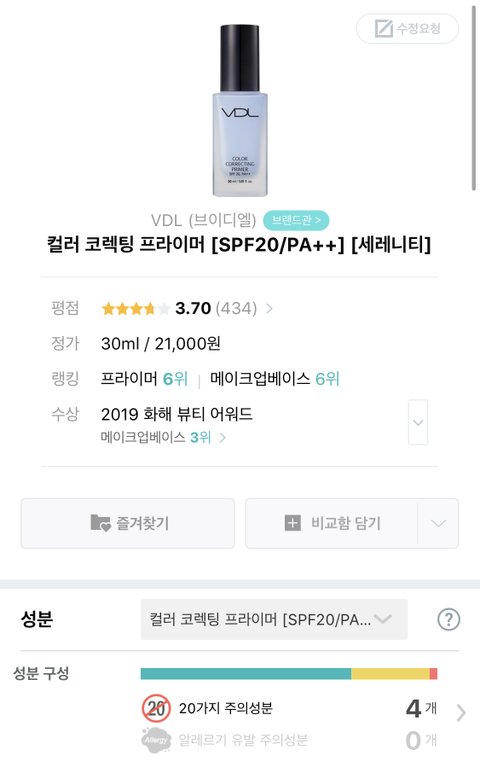Click the VDL primer product image
This screenshot has height=767, width=480.
(x=240, y=111)
